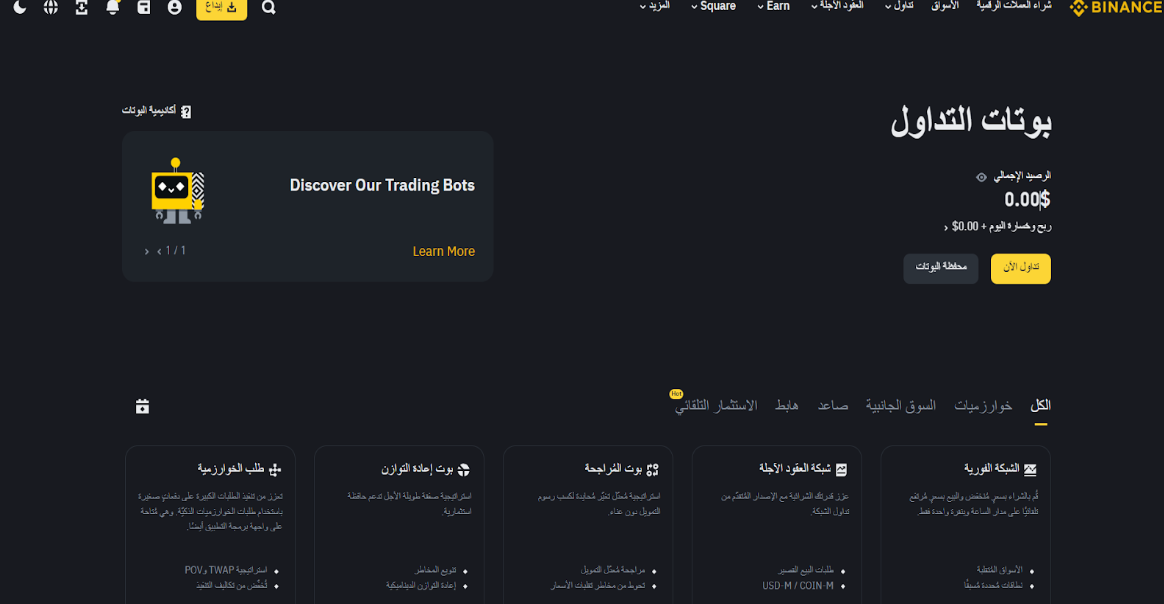
Task: Click the بوتات التداول page heading
Action: pos(971,121)
